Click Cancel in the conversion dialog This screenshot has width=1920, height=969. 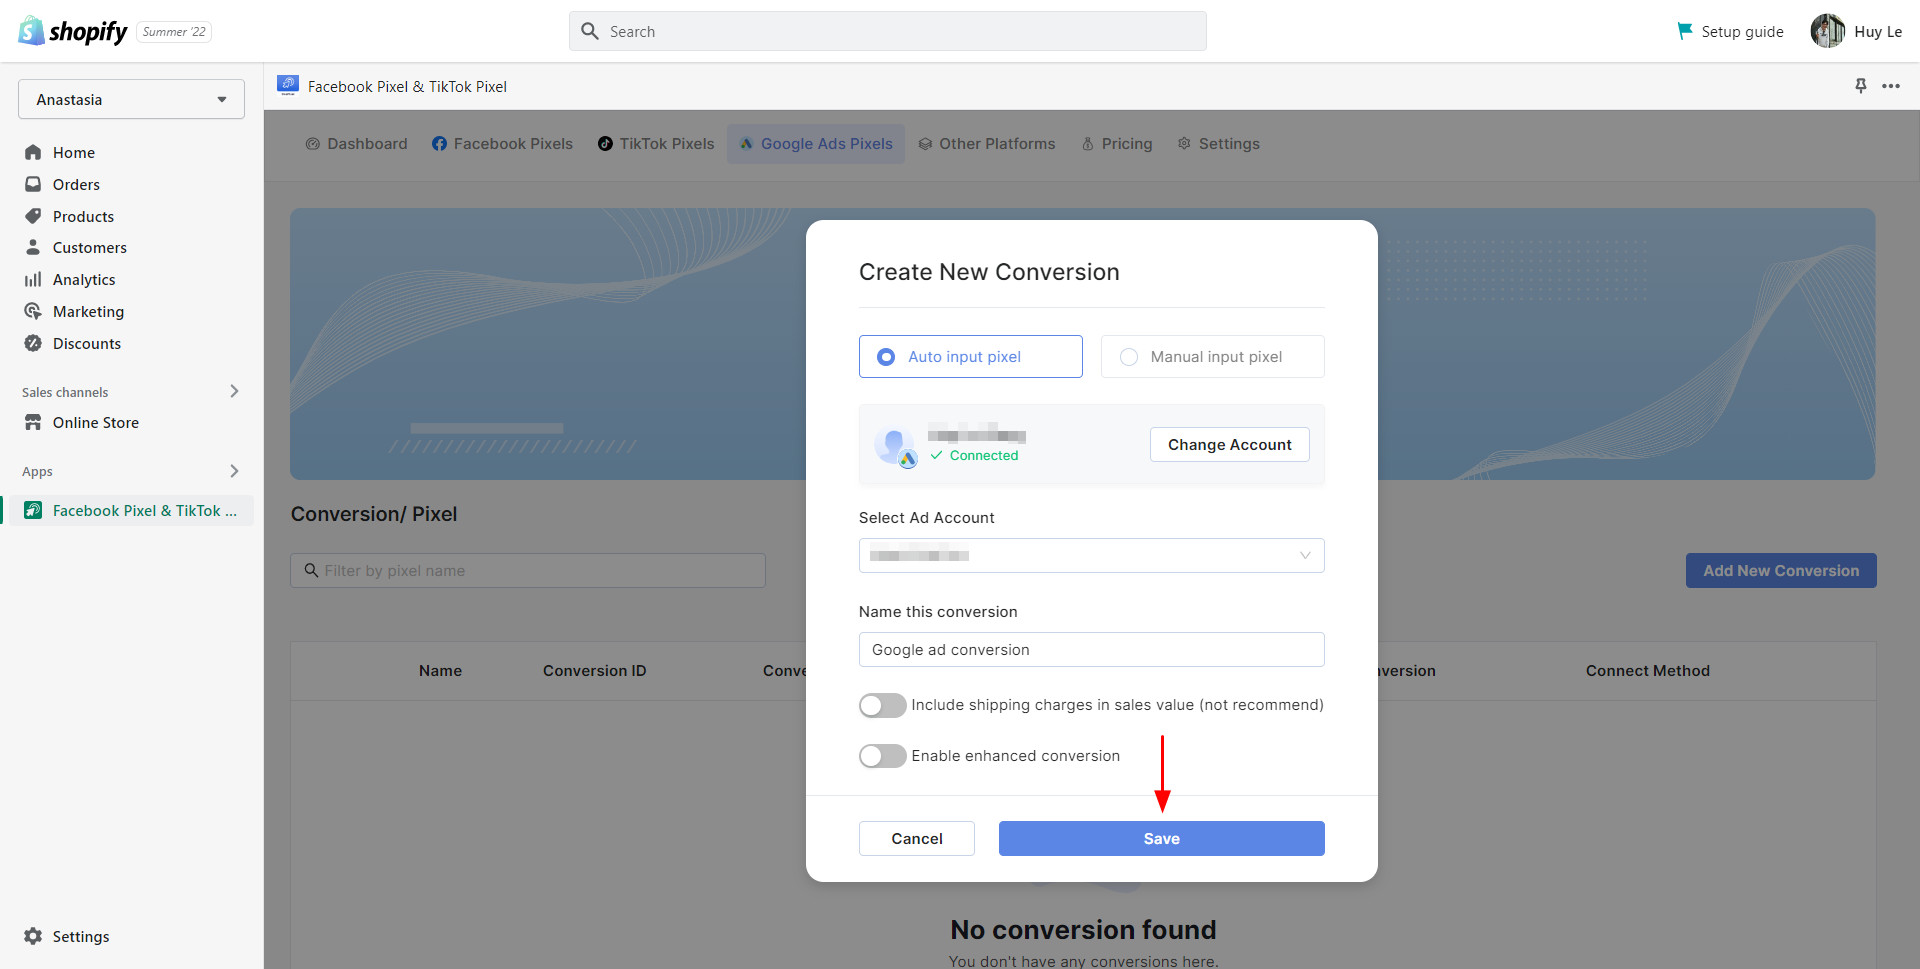click(916, 838)
